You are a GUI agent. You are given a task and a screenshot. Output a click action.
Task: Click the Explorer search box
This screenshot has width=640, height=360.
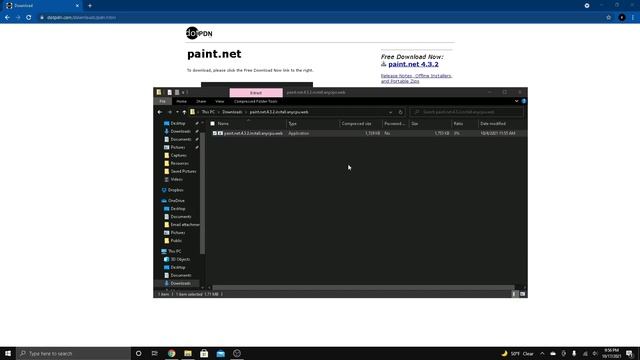click(466, 112)
